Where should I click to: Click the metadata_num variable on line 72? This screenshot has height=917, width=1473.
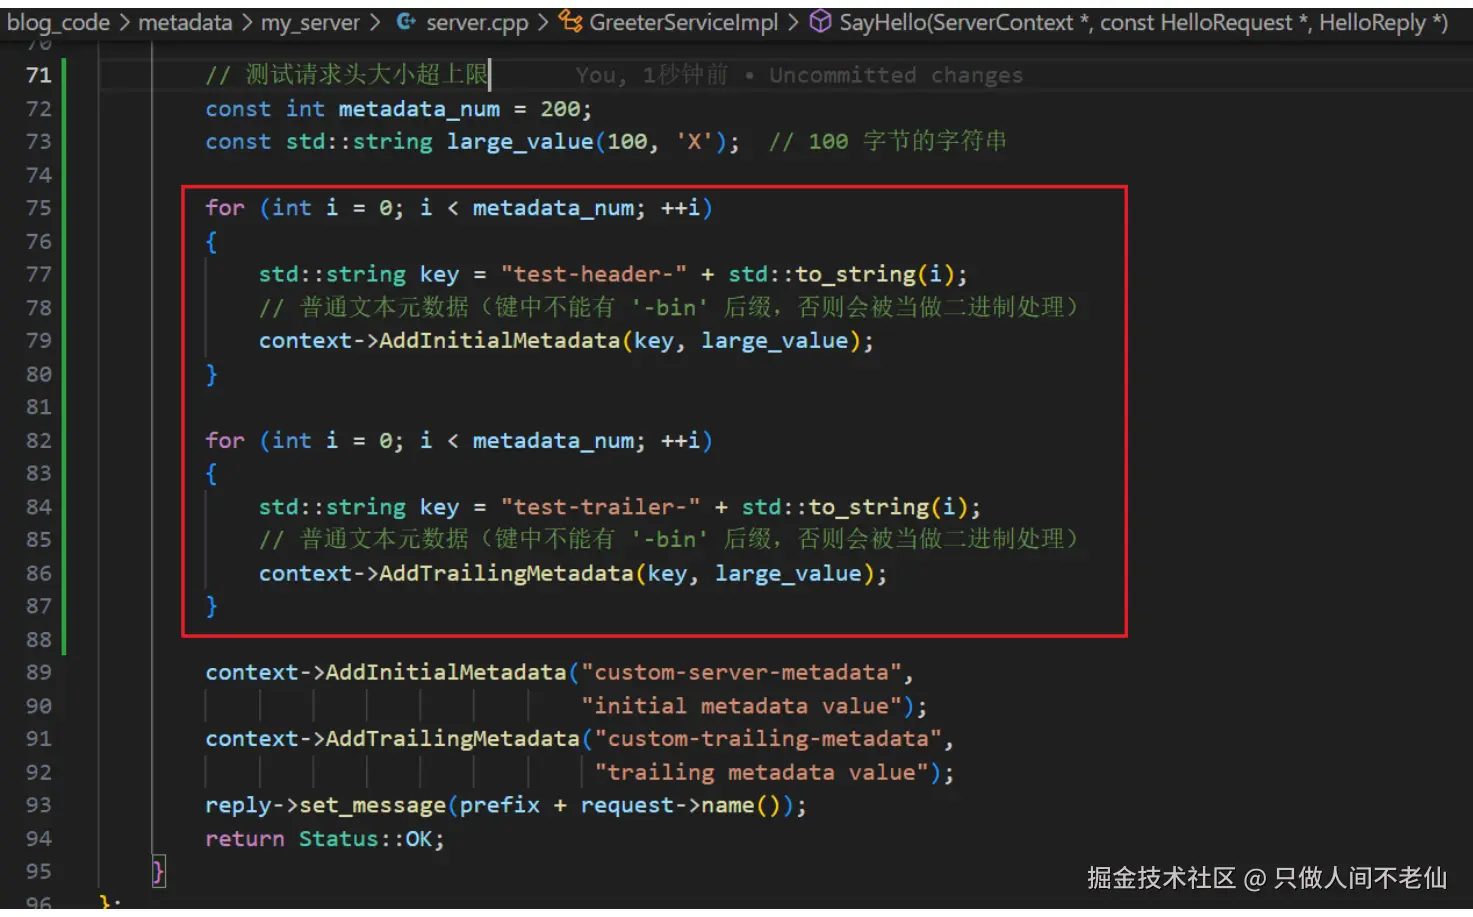pos(419,109)
